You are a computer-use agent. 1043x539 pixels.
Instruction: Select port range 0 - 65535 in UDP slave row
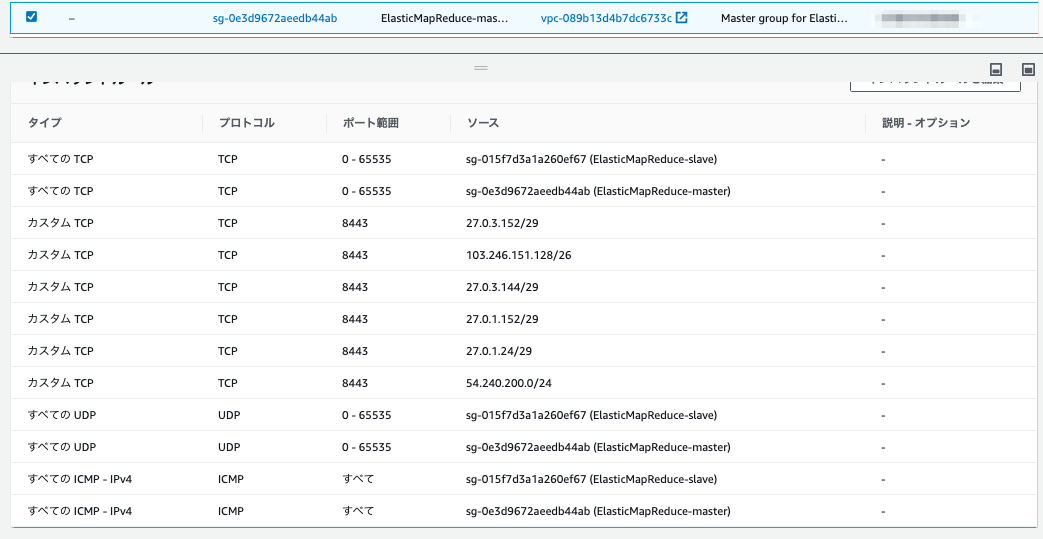pyautogui.click(x=367, y=415)
